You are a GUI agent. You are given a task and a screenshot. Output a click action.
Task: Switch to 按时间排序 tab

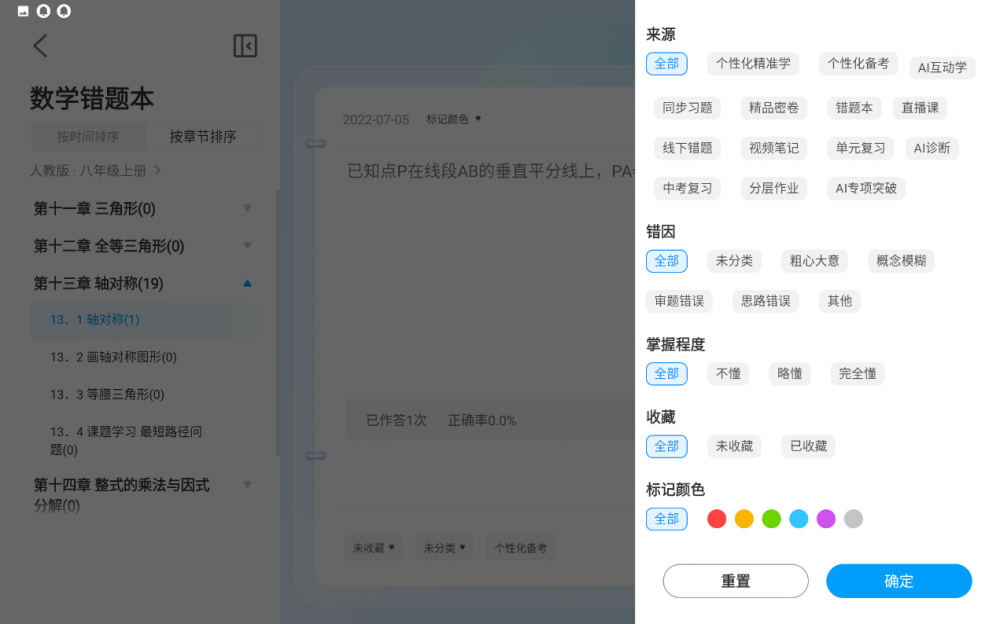point(88,137)
